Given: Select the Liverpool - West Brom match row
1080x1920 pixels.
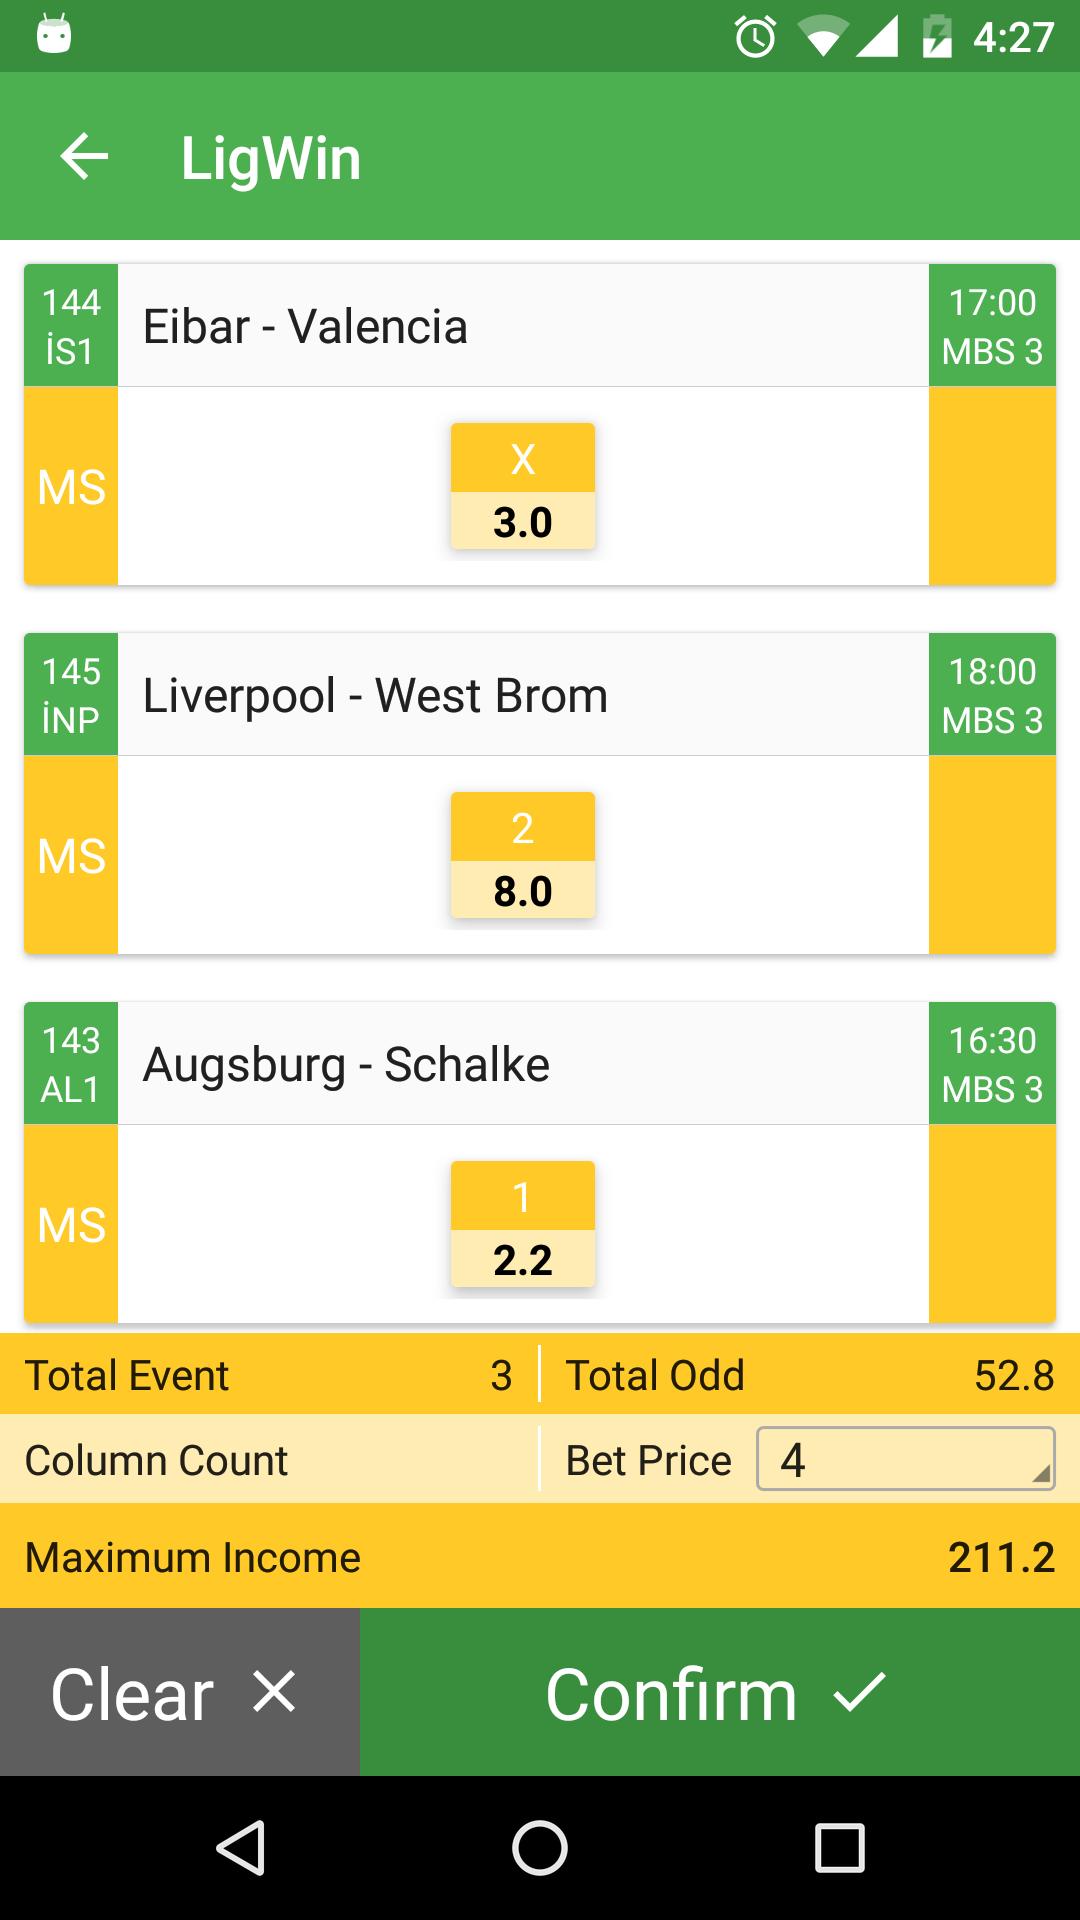Looking at the screenshot, I should pos(523,695).
